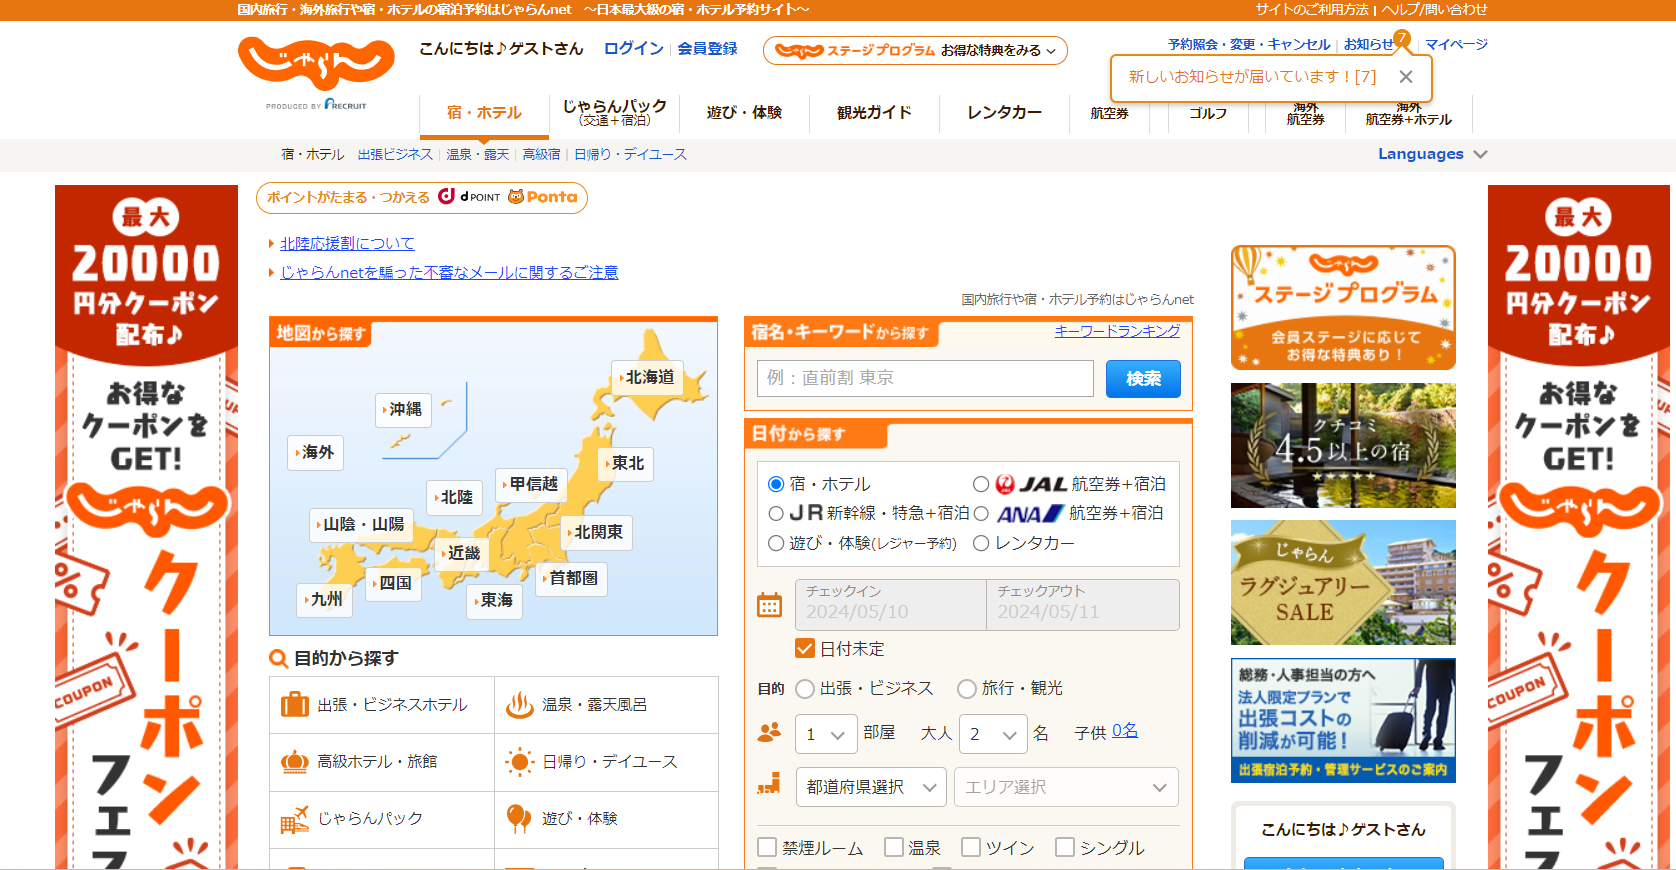Open the 遊び・体験 tab
This screenshot has width=1676, height=870.
pos(744,112)
